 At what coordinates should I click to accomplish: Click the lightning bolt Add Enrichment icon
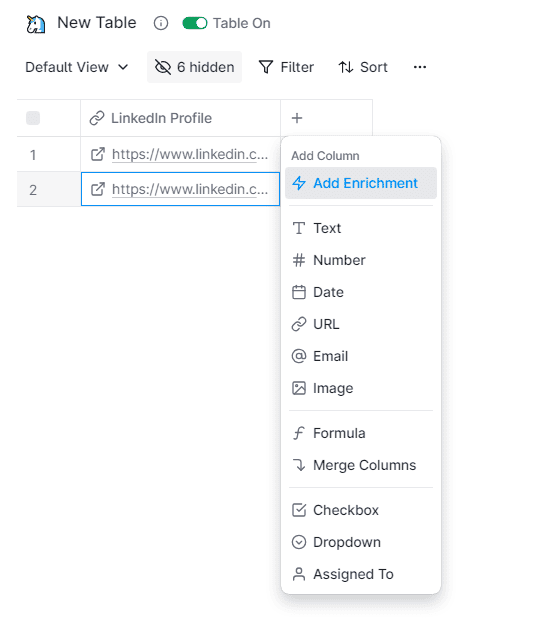click(299, 183)
